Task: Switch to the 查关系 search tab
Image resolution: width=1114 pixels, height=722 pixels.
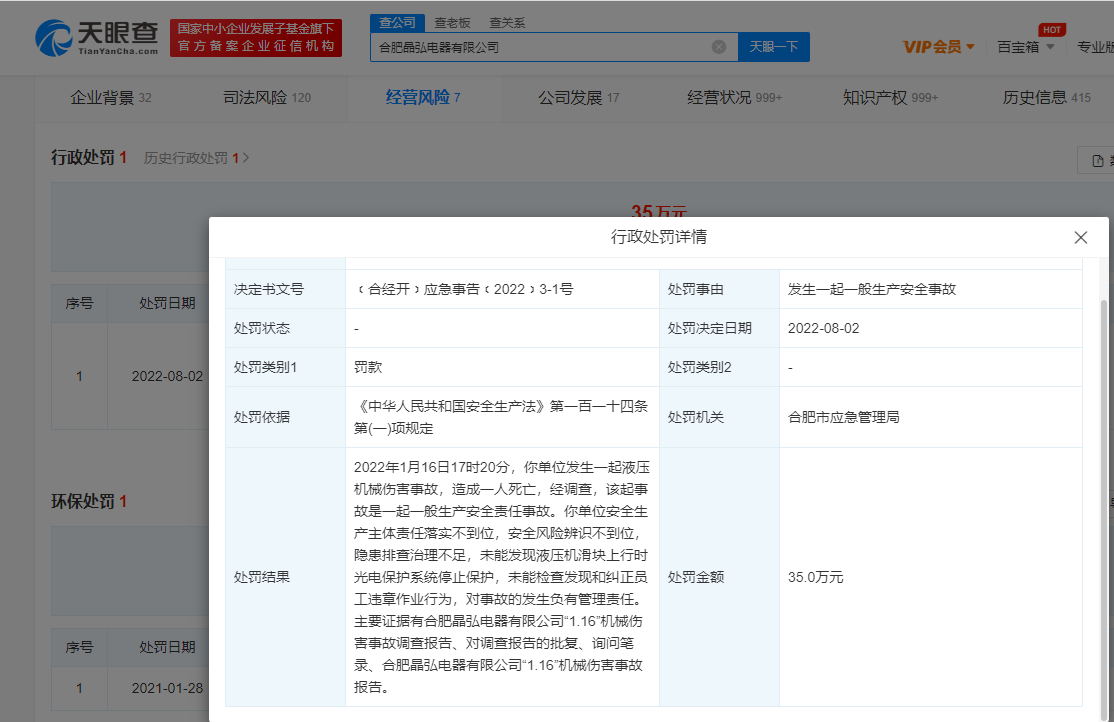Action: pyautogui.click(x=507, y=22)
